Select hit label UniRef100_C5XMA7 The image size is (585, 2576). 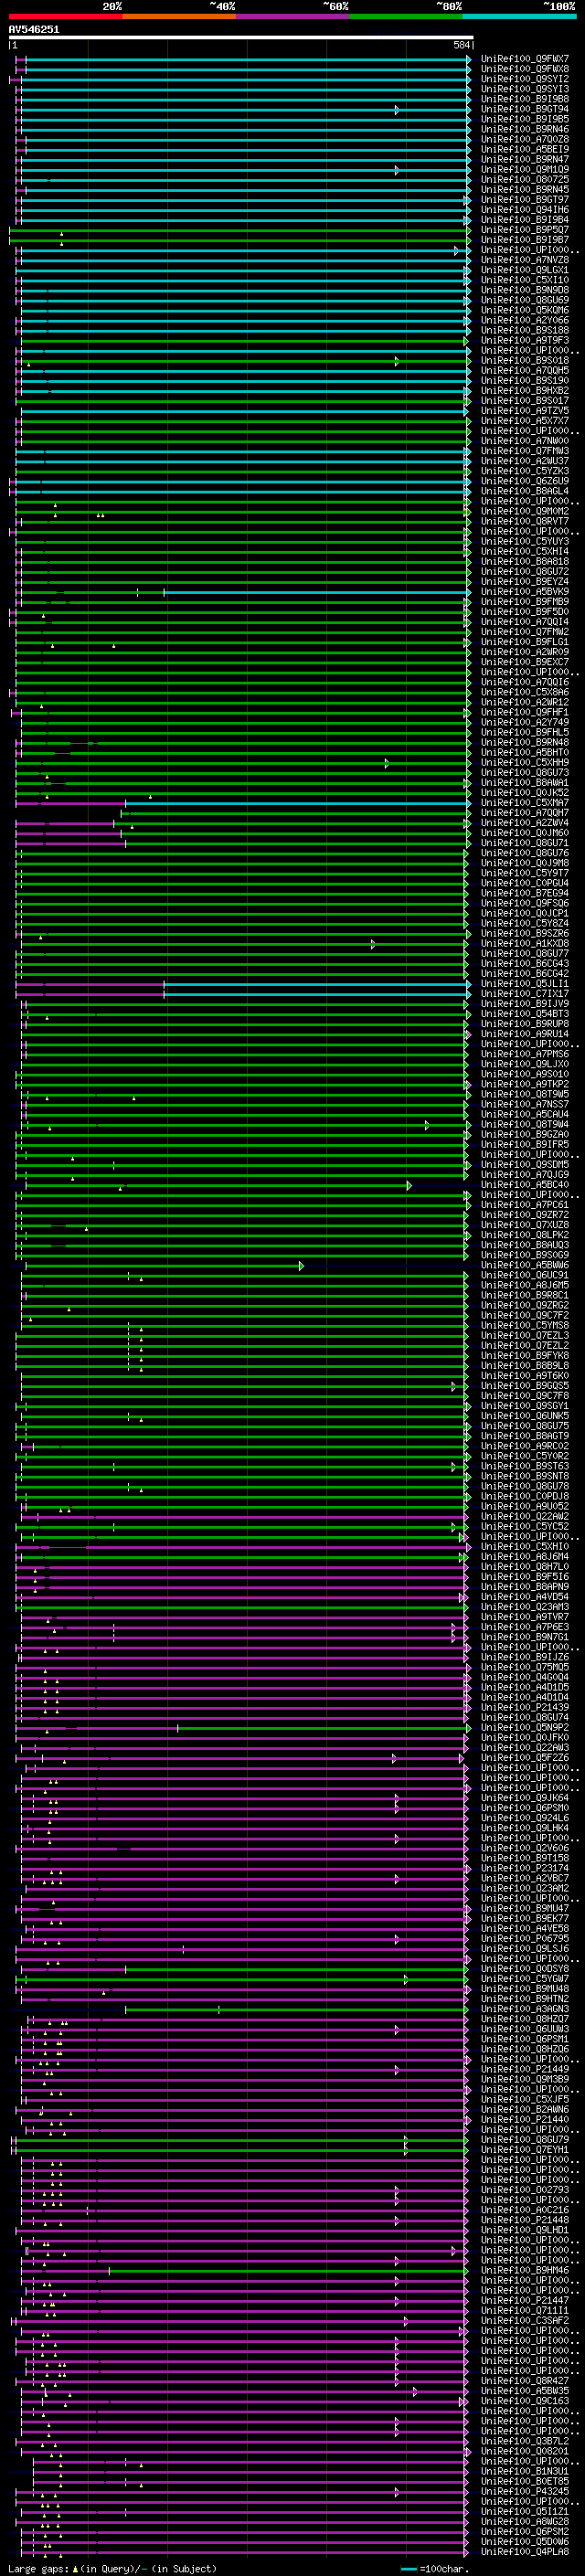coord(525,803)
